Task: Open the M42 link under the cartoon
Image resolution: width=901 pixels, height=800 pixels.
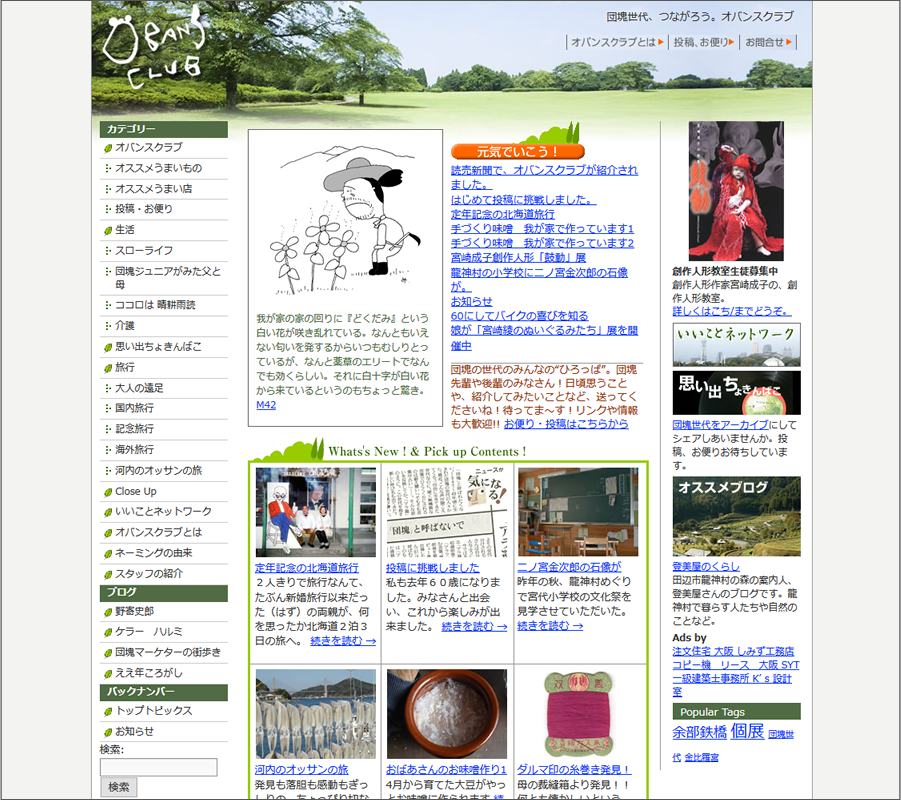Action: (x=266, y=405)
